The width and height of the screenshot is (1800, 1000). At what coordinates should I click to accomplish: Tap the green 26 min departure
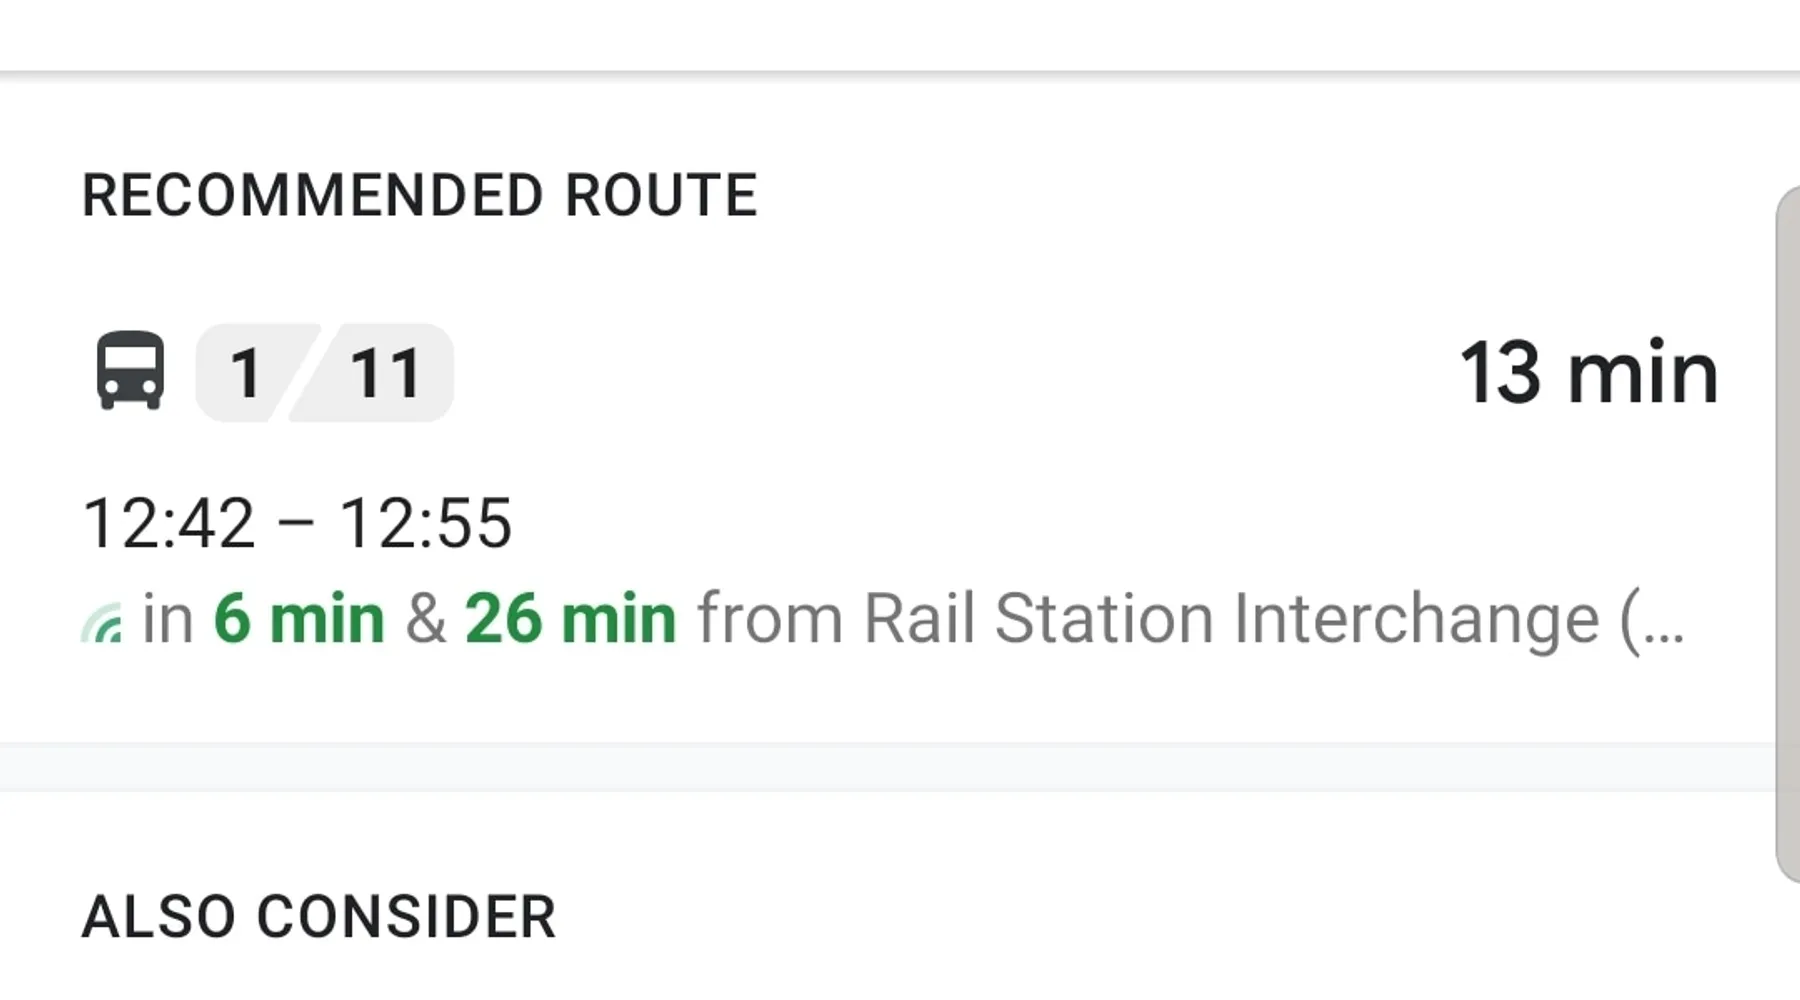click(x=570, y=619)
